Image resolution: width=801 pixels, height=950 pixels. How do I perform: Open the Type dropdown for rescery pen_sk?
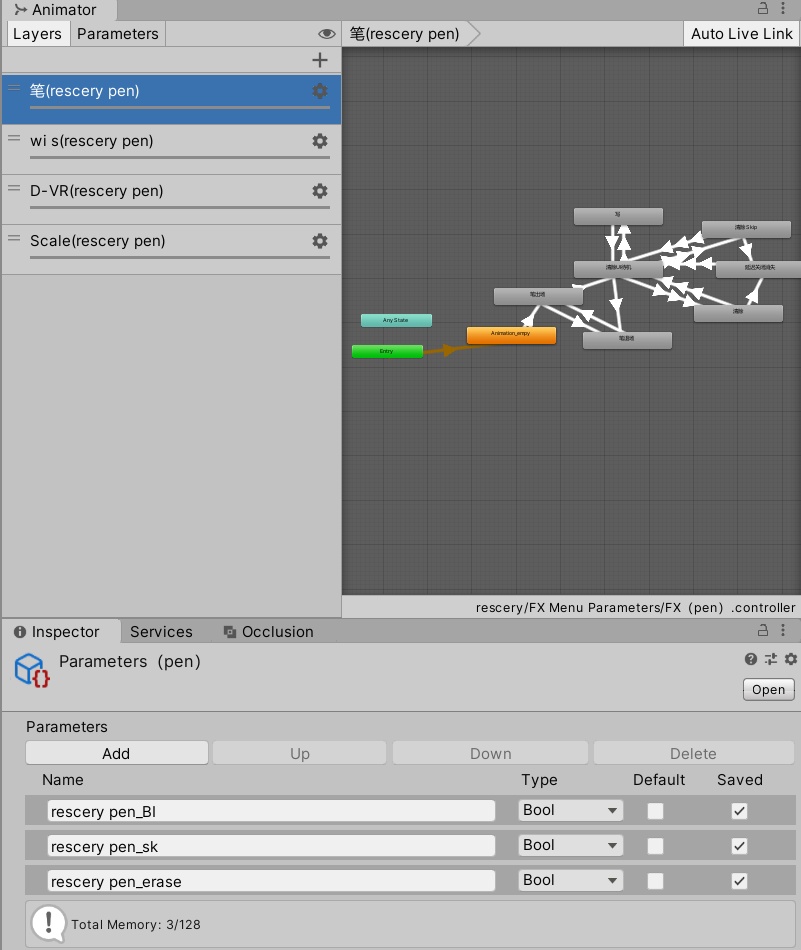click(x=570, y=845)
